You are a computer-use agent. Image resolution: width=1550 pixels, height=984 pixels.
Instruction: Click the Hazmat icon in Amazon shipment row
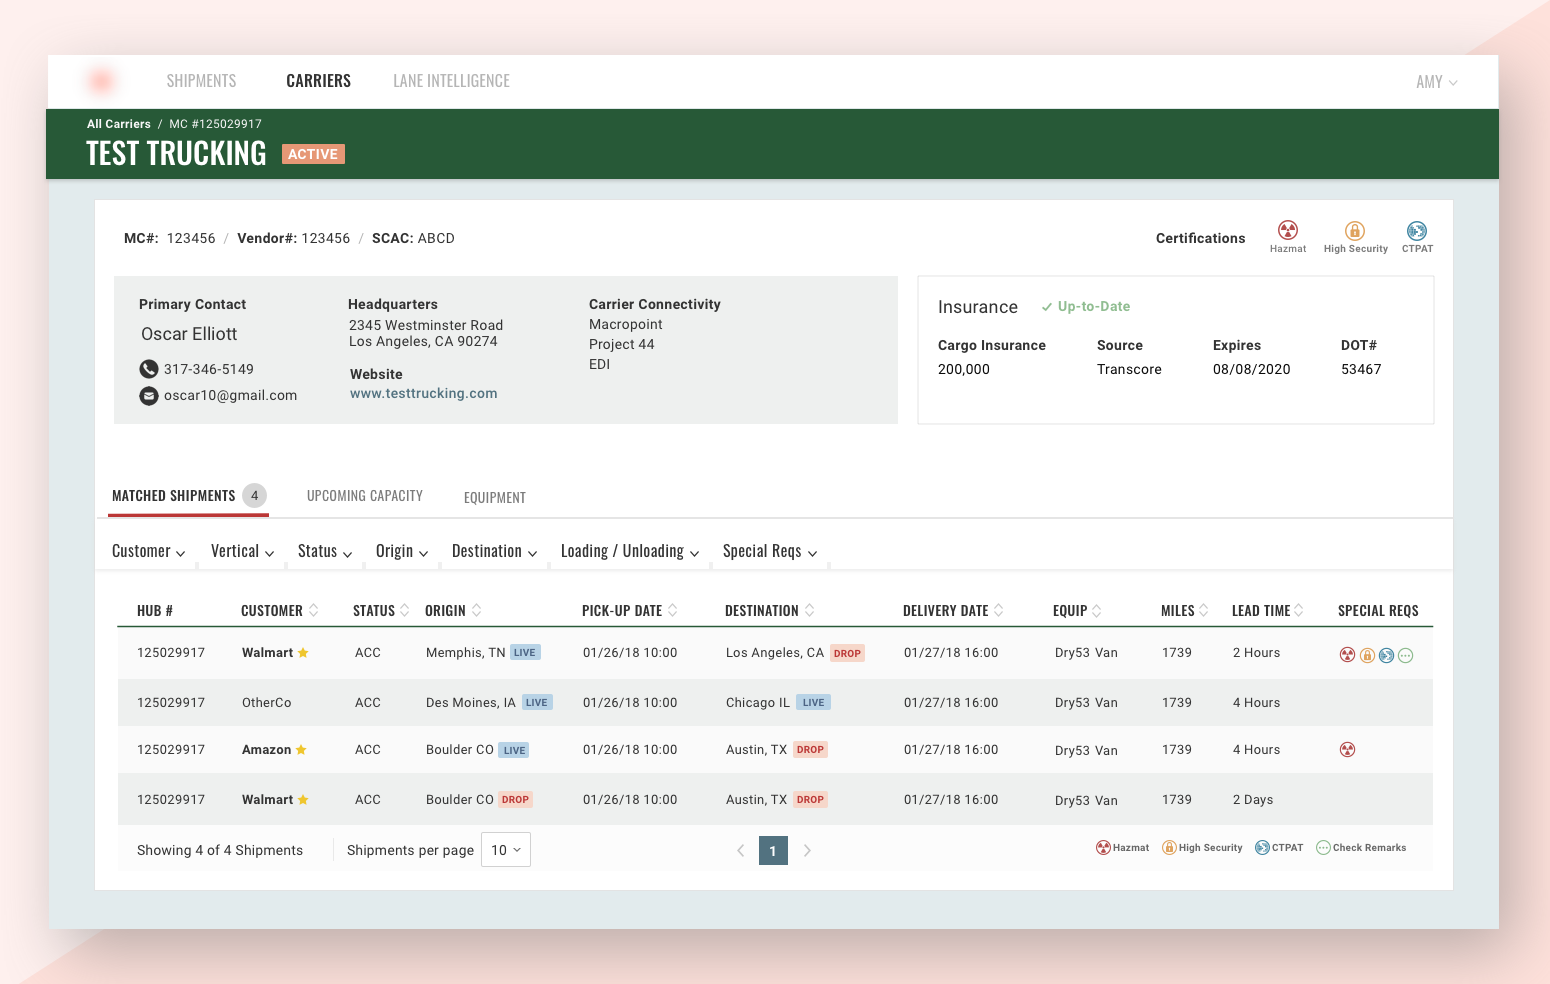coord(1348,750)
